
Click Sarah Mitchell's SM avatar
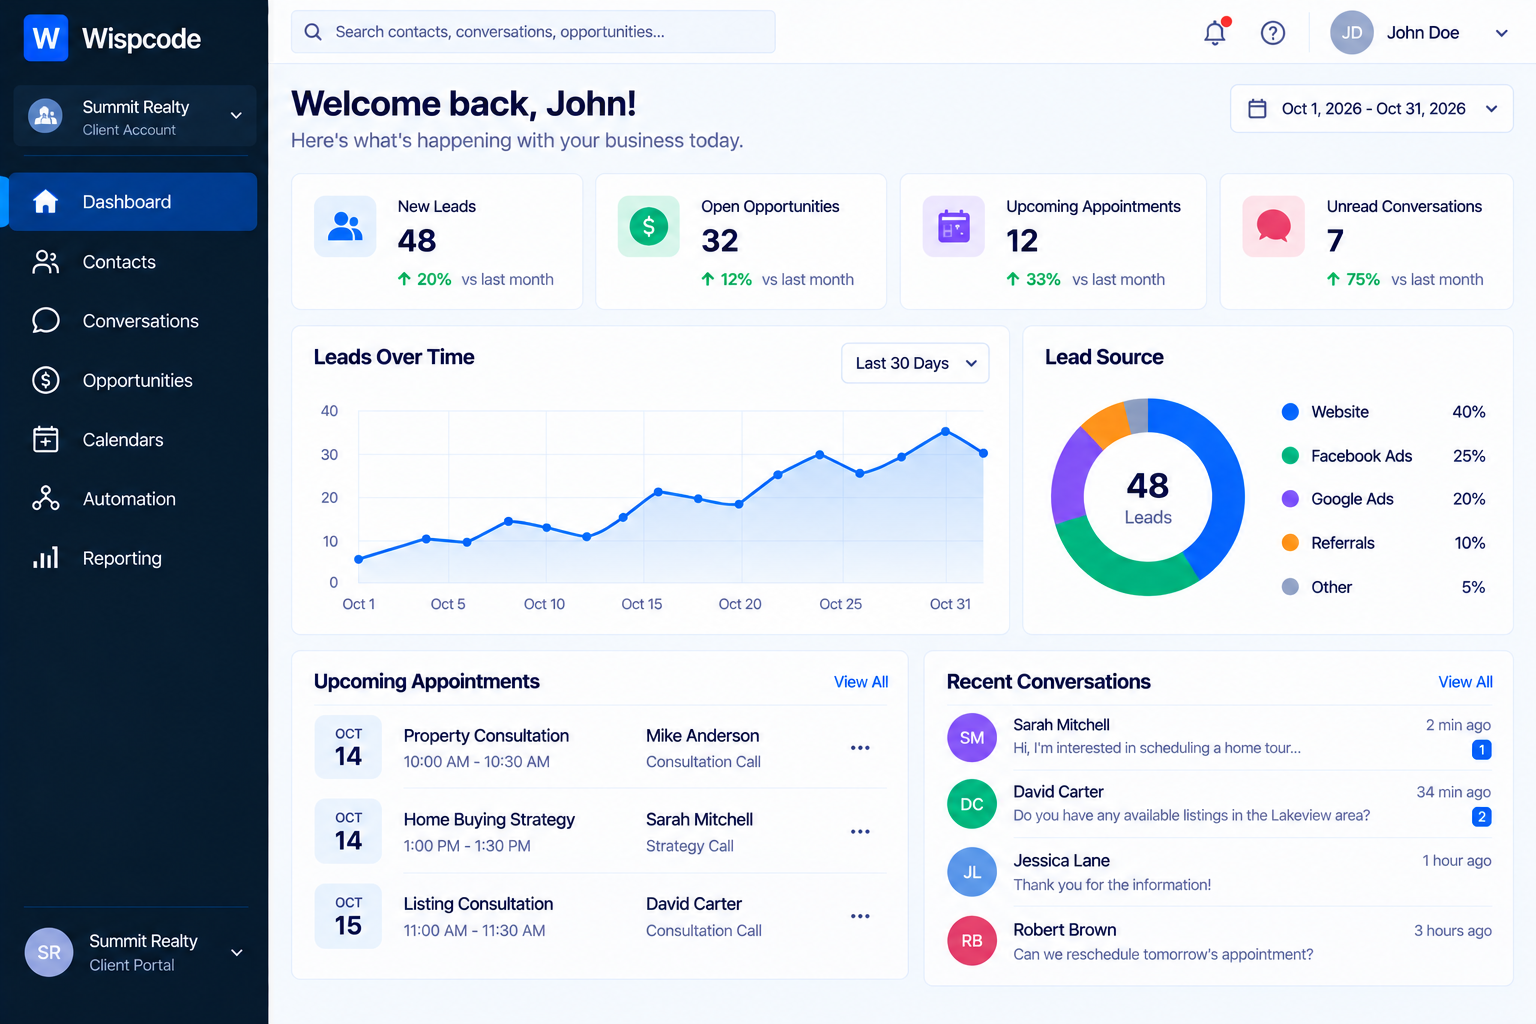click(972, 738)
